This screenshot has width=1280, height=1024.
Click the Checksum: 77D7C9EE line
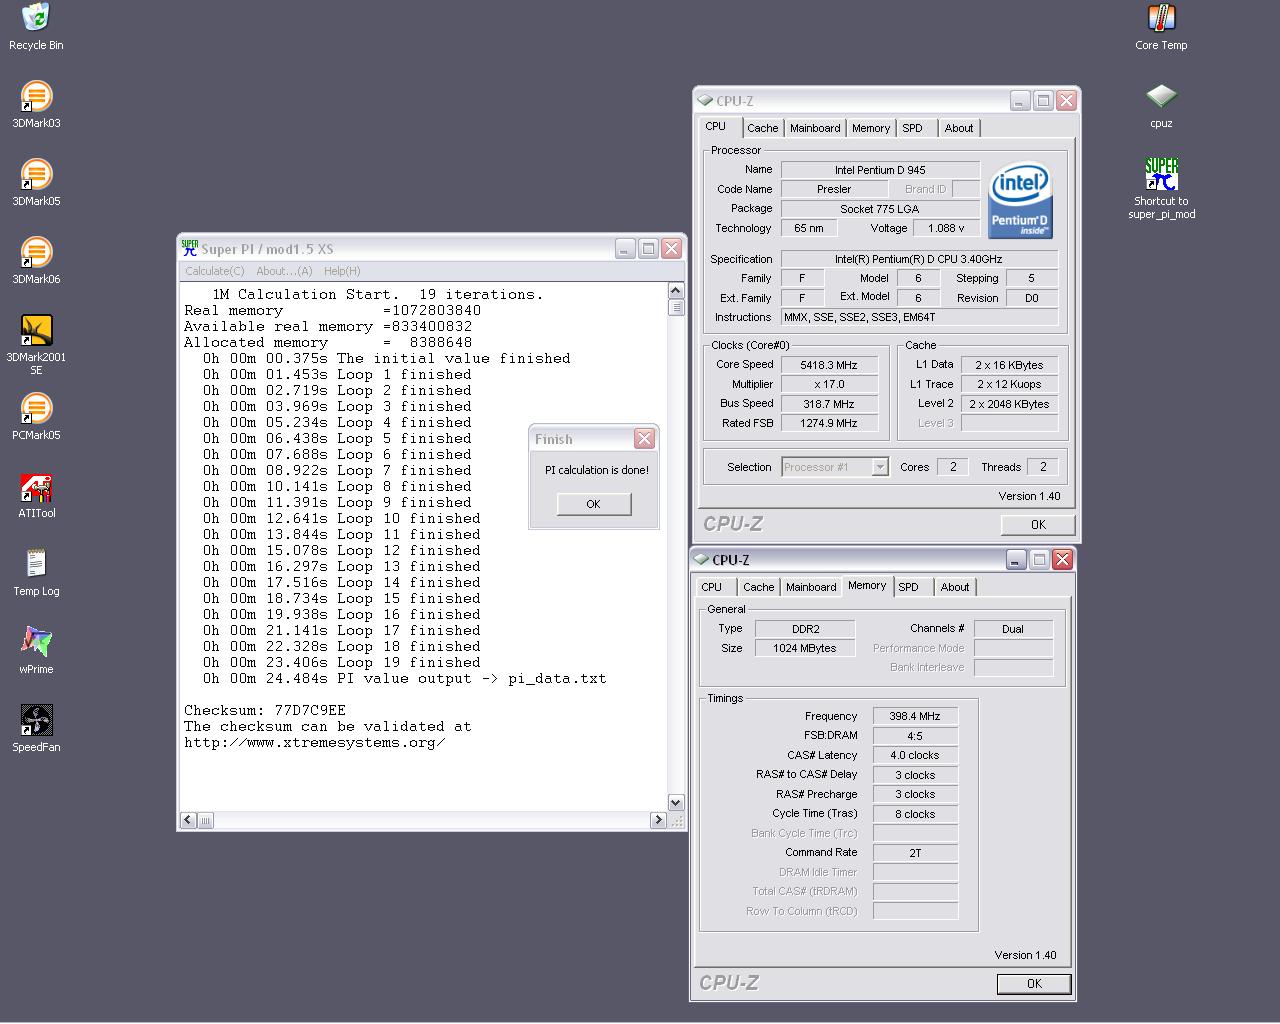click(x=265, y=711)
